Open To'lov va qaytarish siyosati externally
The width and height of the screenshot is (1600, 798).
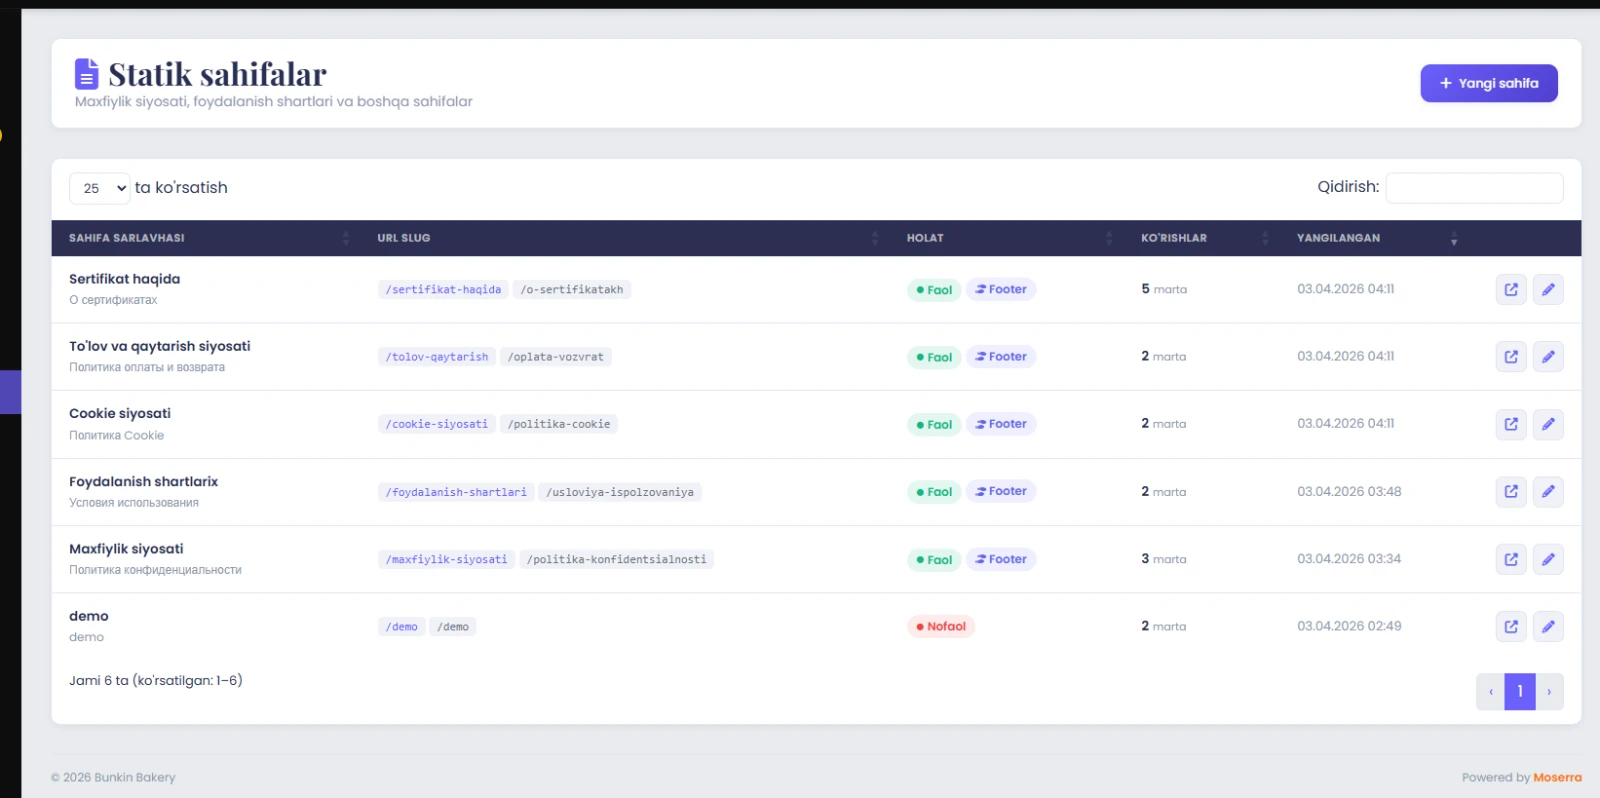point(1511,357)
